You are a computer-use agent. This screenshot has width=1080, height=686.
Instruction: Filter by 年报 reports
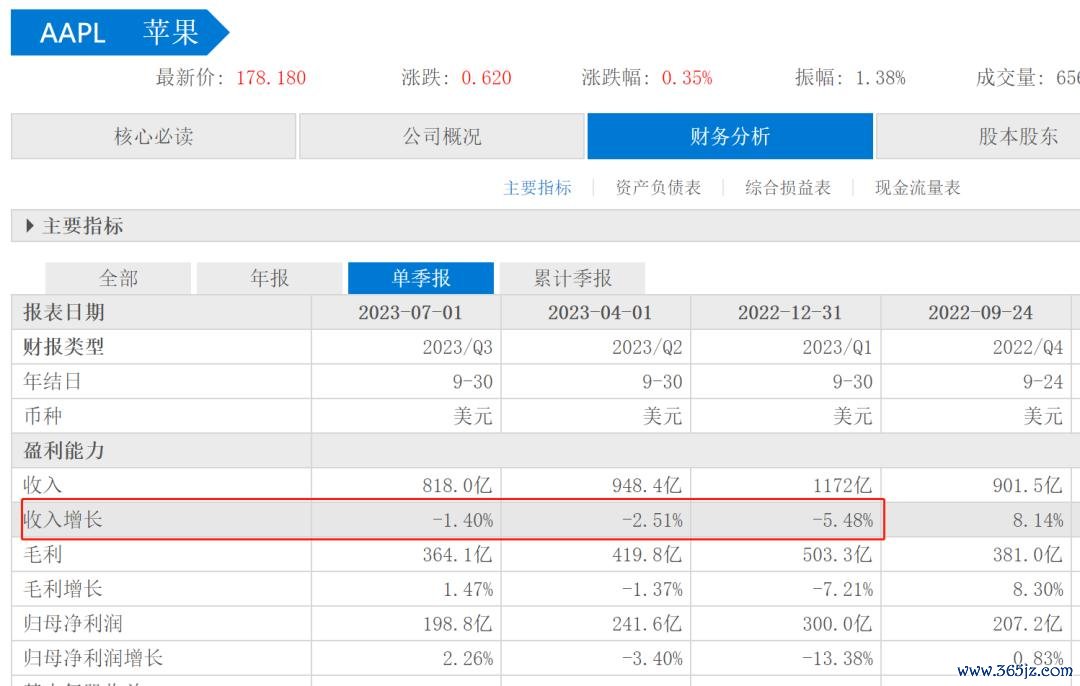pos(269,278)
